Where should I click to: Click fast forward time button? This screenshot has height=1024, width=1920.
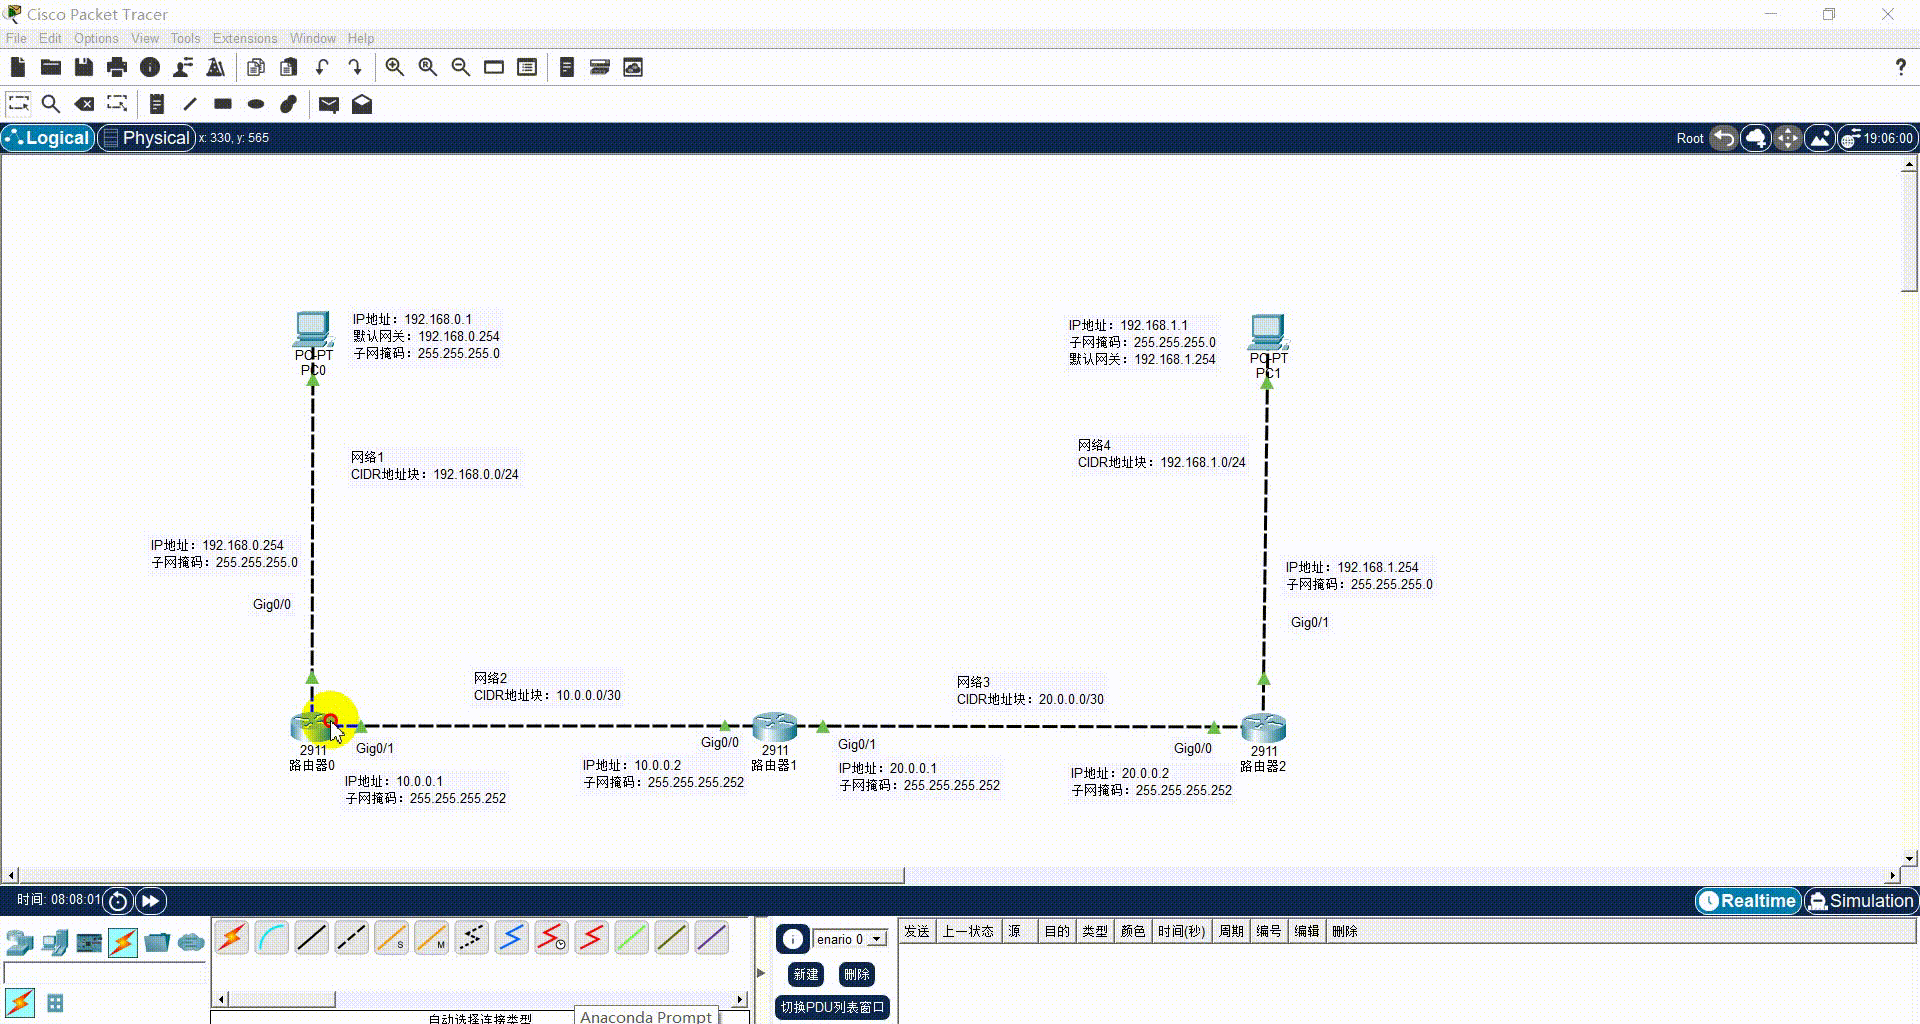(x=150, y=901)
